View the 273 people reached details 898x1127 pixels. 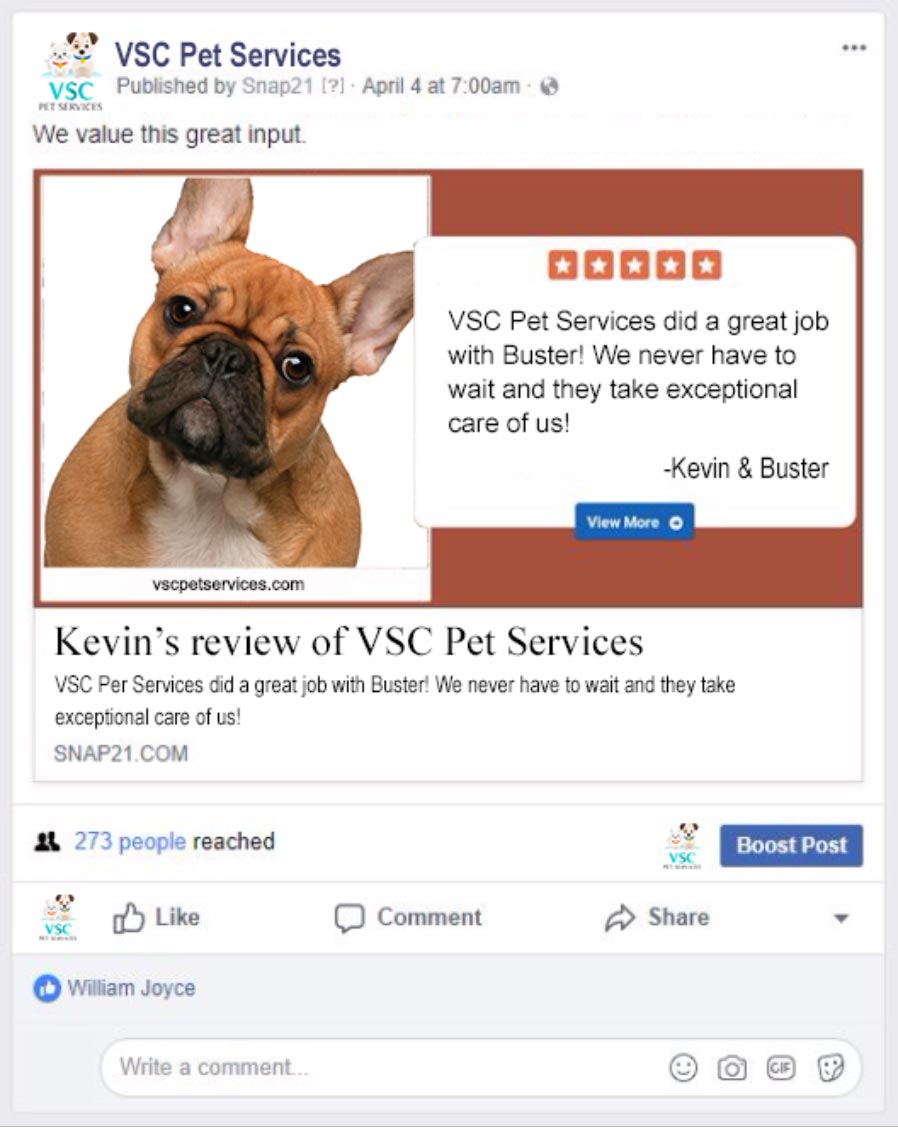130,842
